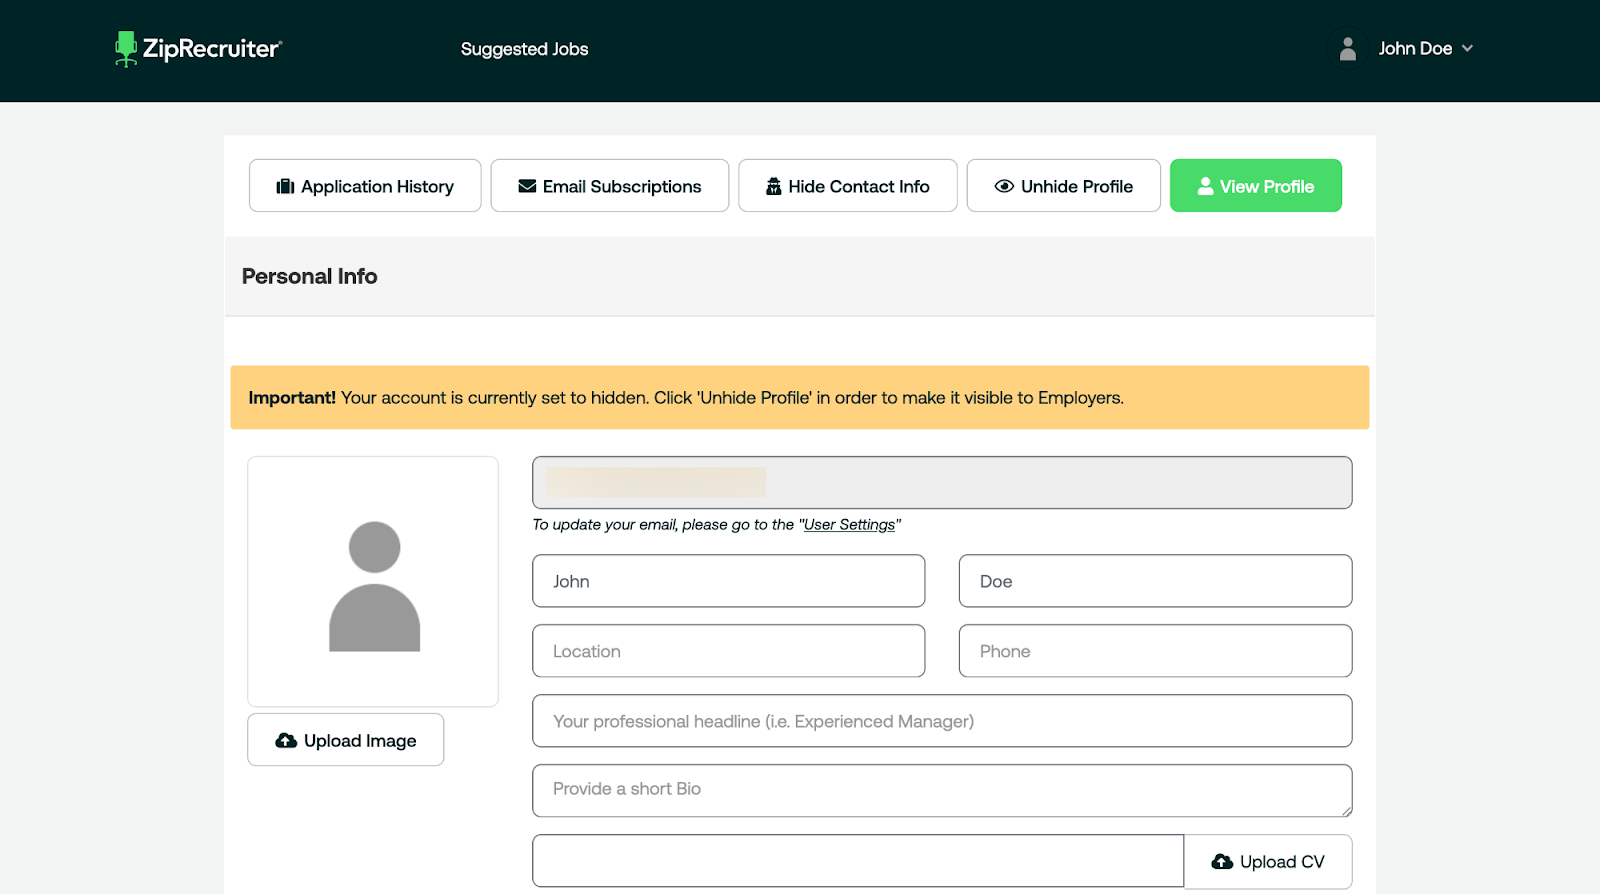
Task: Click the envelope icon for Email Subscriptions
Action: click(527, 187)
